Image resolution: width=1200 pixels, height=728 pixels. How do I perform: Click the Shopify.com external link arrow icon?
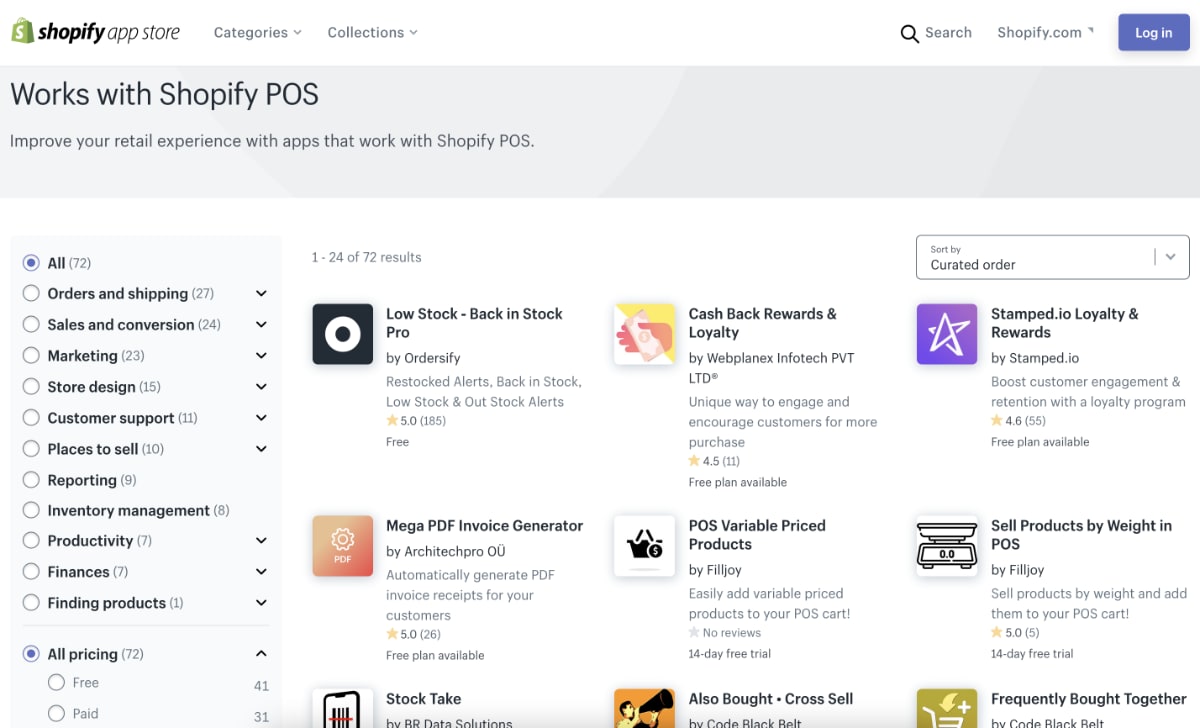tap(1090, 30)
